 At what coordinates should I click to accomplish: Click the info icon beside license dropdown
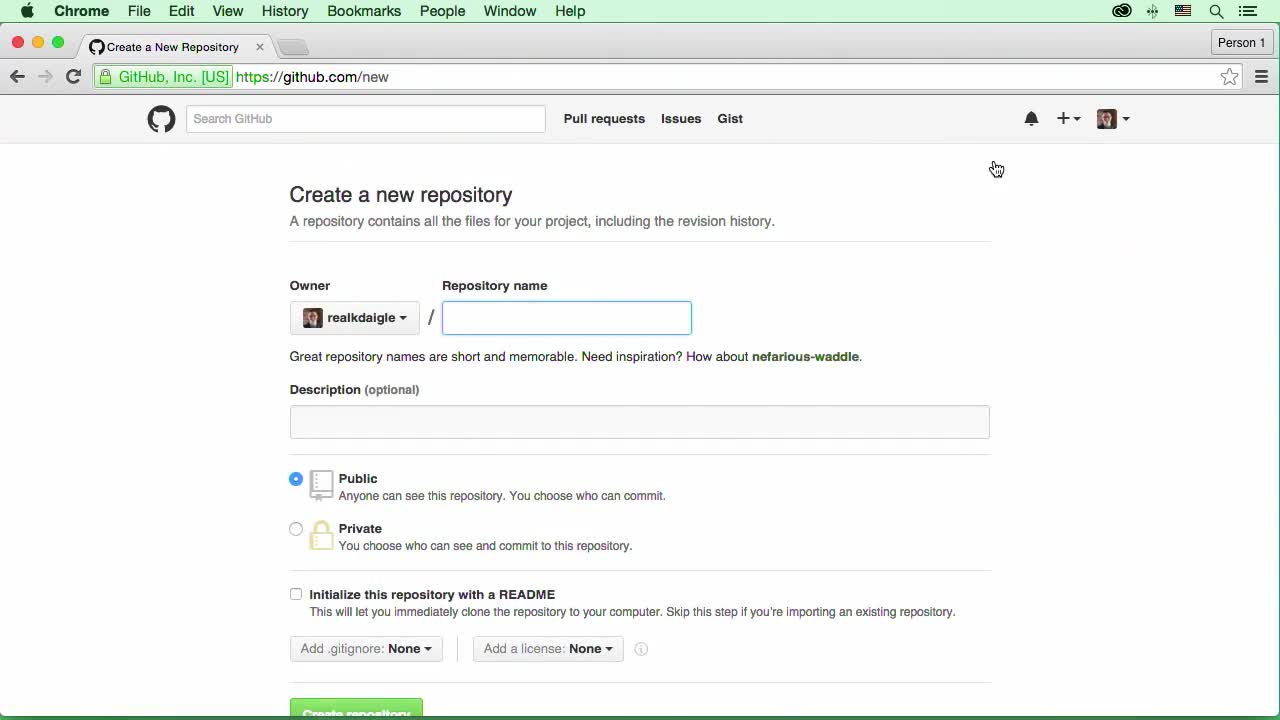pyautogui.click(x=641, y=648)
